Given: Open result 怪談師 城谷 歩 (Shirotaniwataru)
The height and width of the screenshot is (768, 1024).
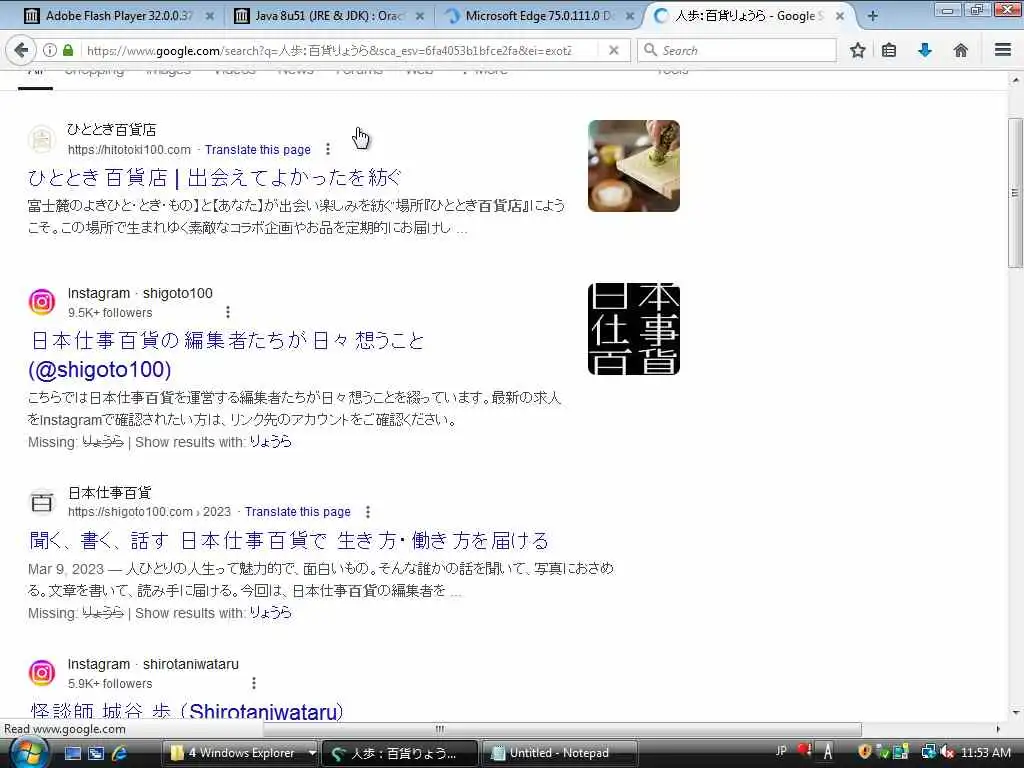Looking at the screenshot, I should (x=187, y=711).
